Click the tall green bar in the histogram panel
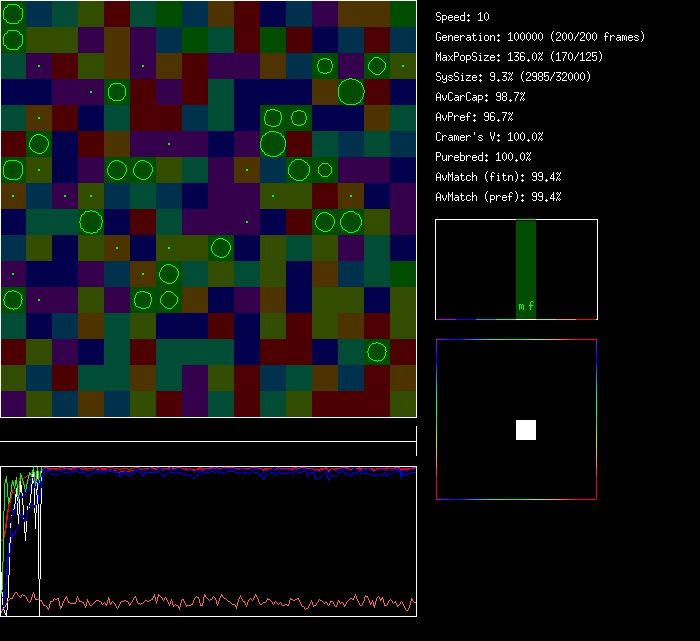 (526, 260)
